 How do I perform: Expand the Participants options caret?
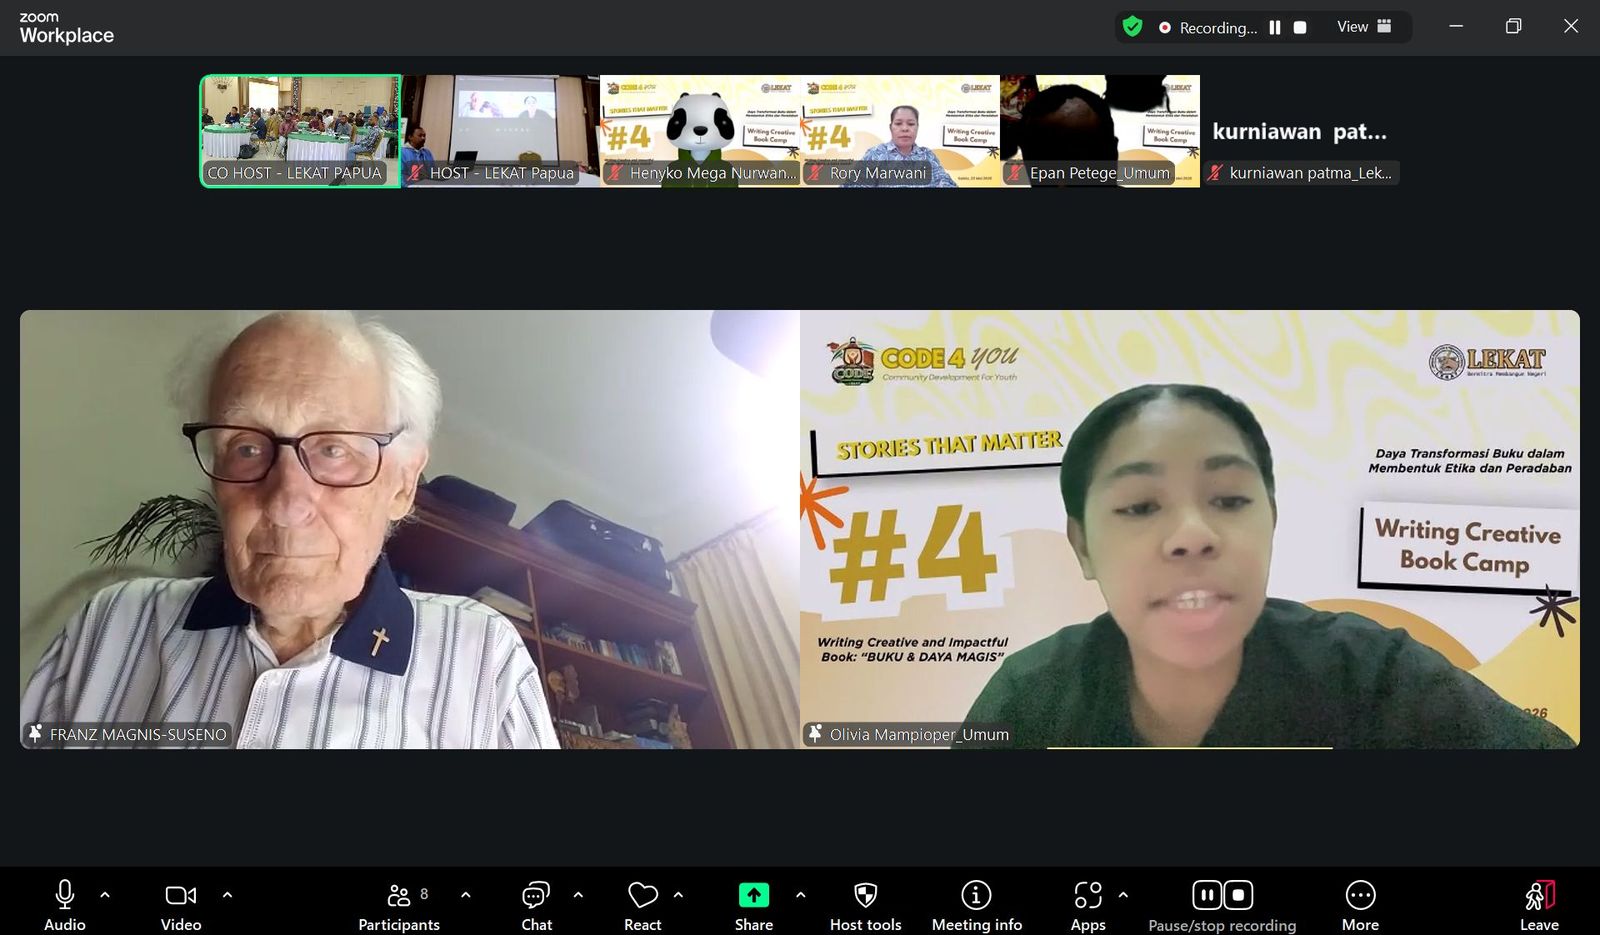pyautogui.click(x=465, y=895)
